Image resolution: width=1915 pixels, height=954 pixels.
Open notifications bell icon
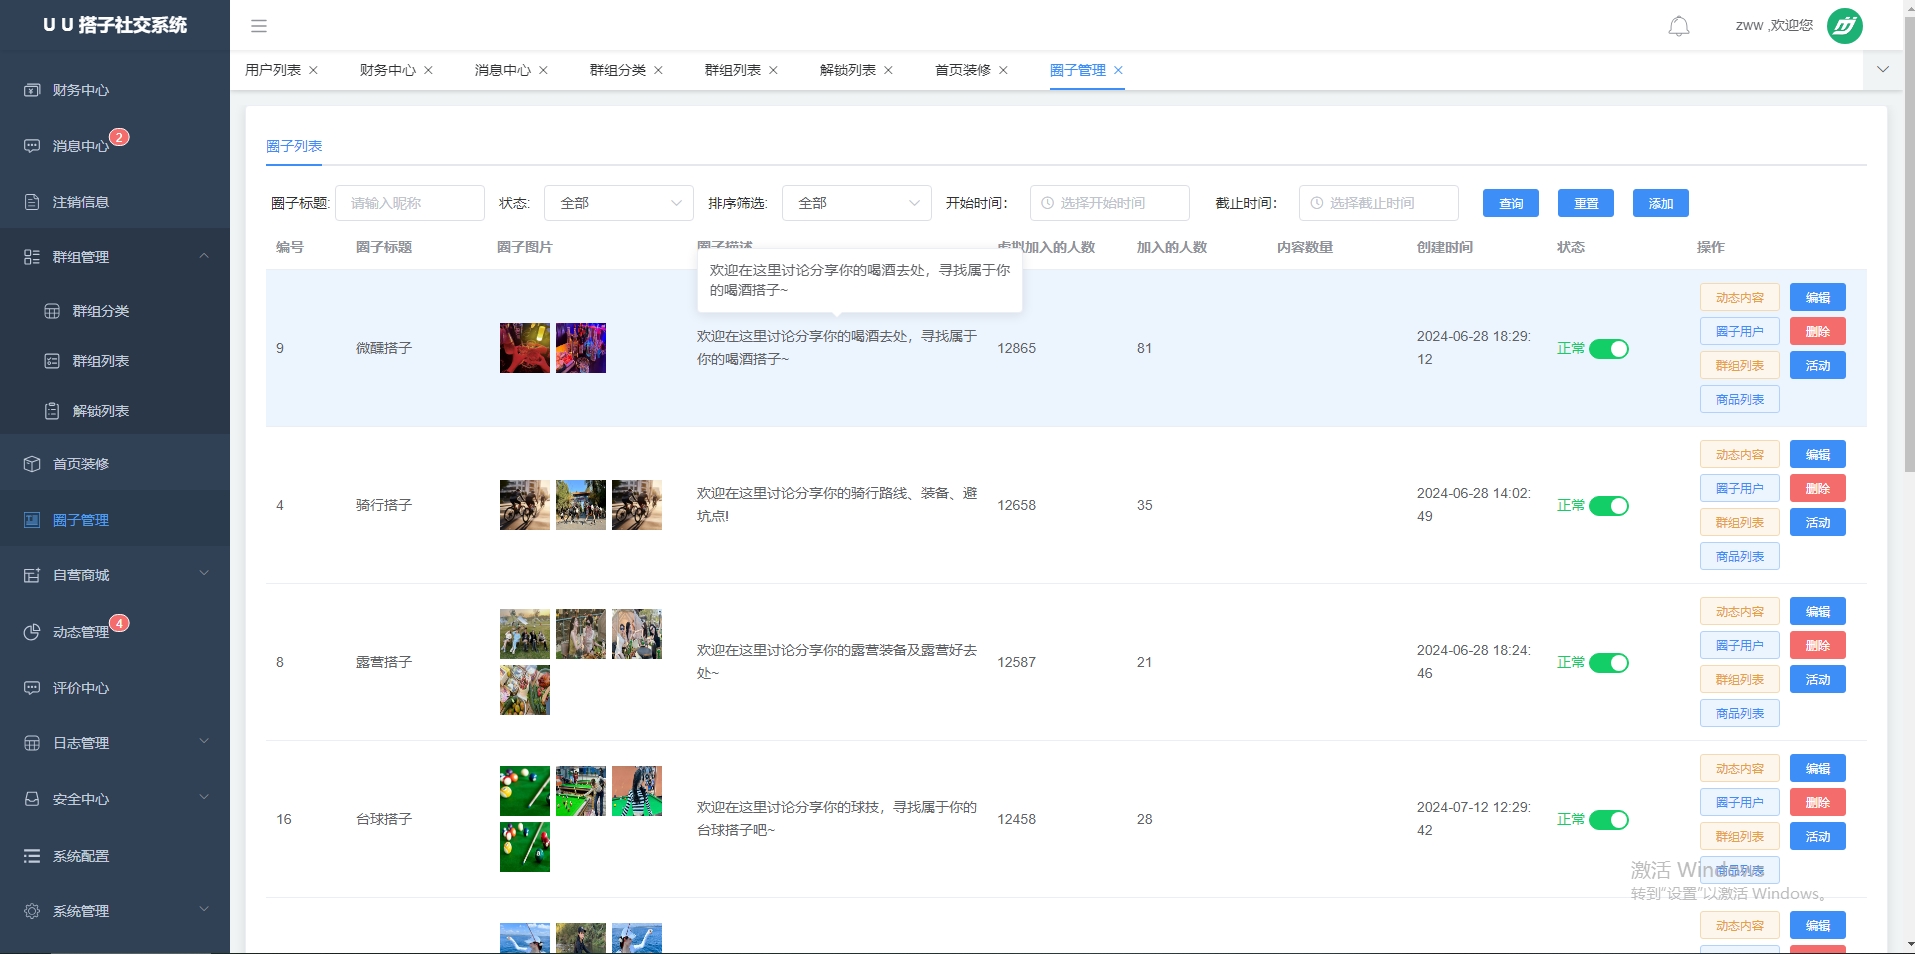coord(1679,26)
